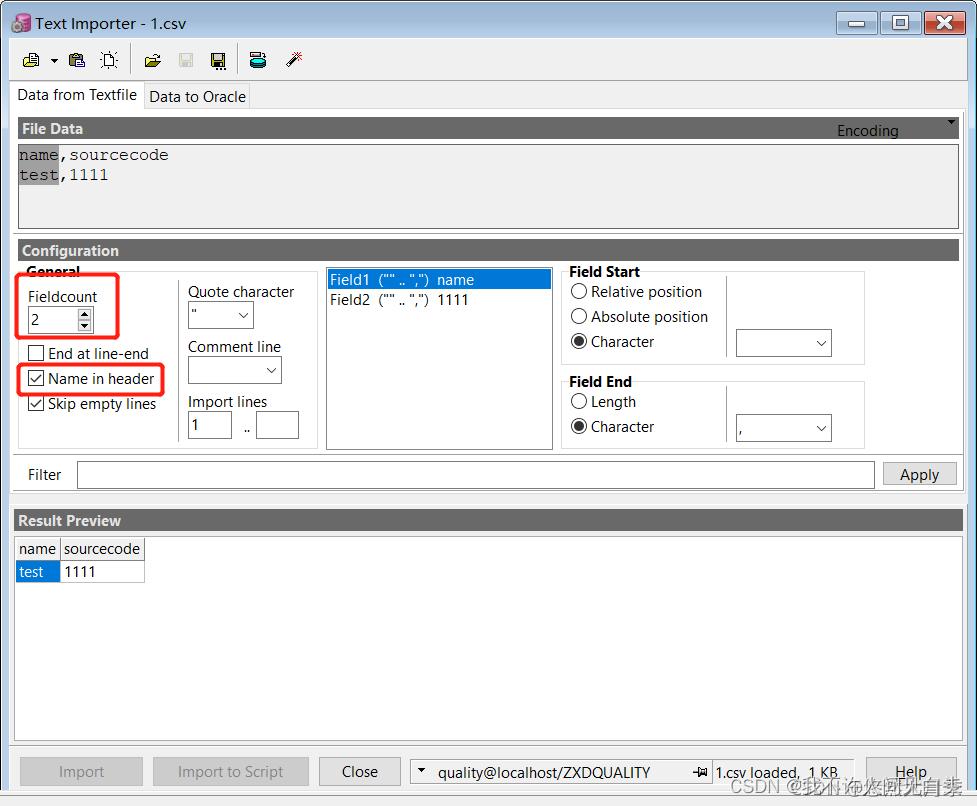Screen dimensions: 977x806
Task: Decrease Fieldcount with the down arrow
Action: click(85, 326)
